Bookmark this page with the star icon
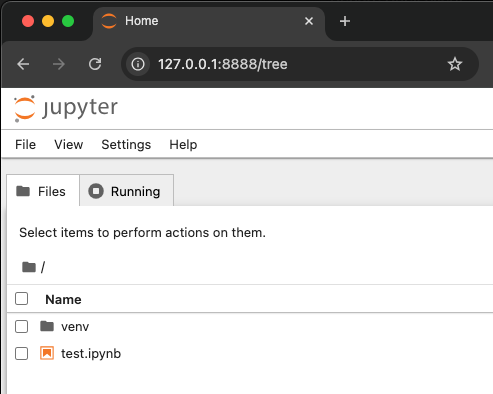493x394 pixels. pos(455,64)
